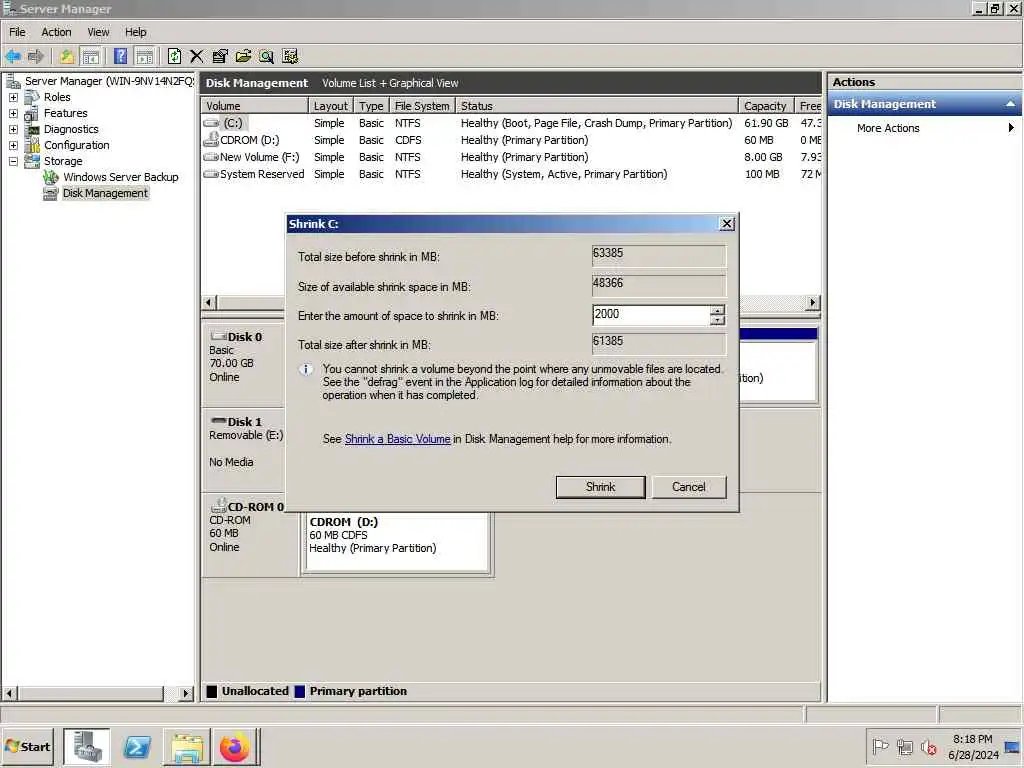Open the Help menu
Image resolution: width=1024 pixels, height=768 pixels.
click(136, 32)
